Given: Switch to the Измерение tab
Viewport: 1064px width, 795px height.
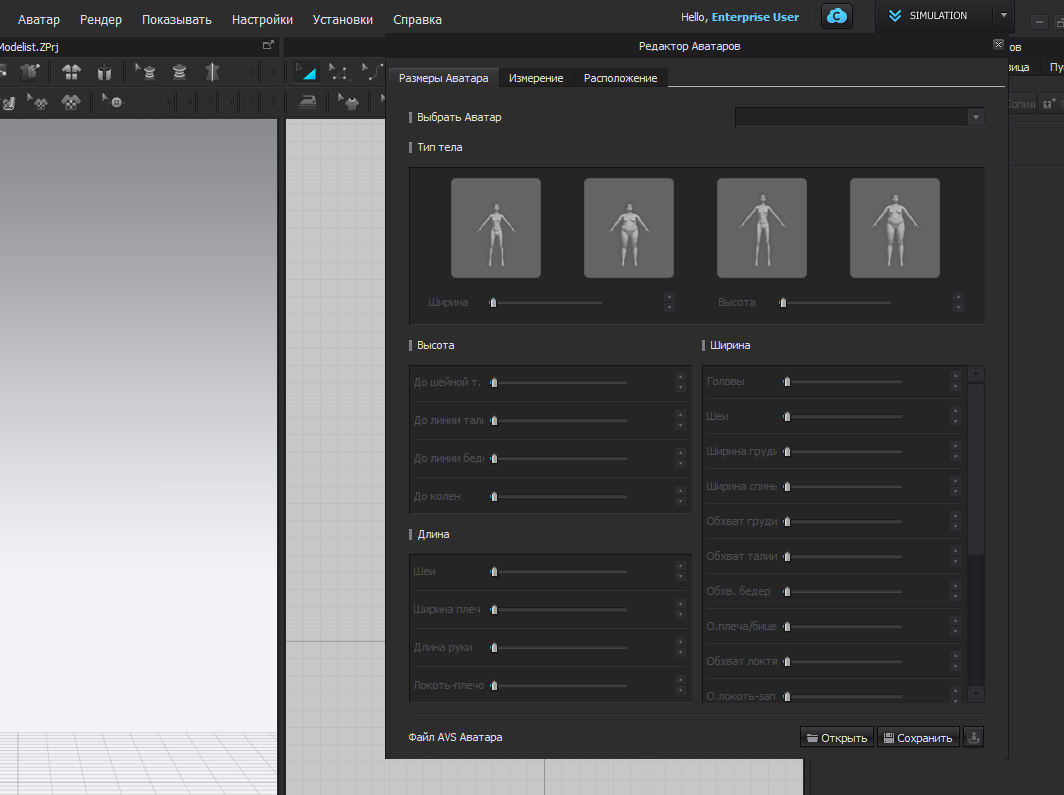Looking at the screenshot, I should (536, 78).
